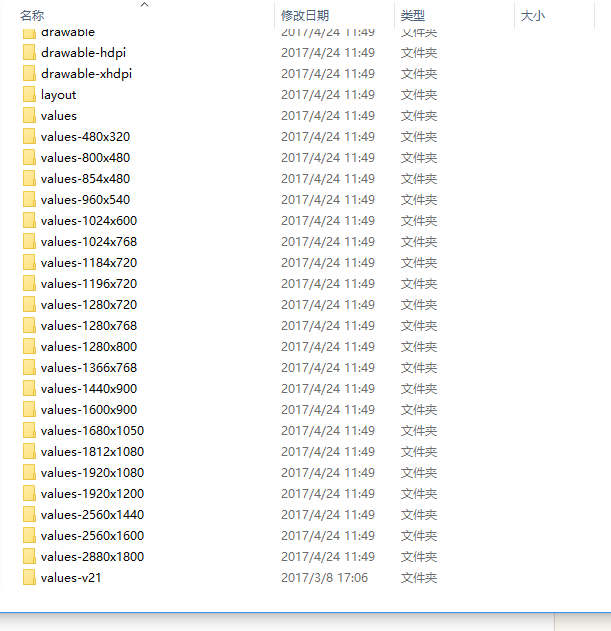Viewport: 611px width, 631px height.
Task: Click the values-1680x1050 folder icon
Action: pyautogui.click(x=29, y=431)
